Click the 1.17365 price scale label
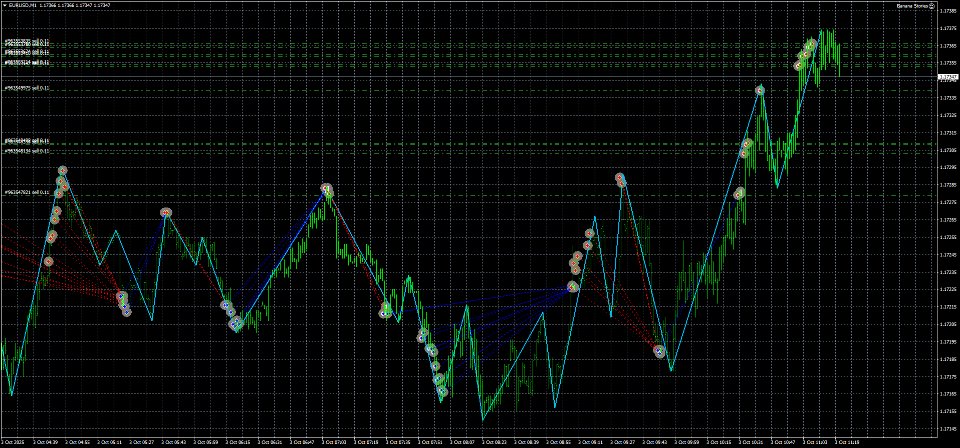960x448 pixels. [948, 46]
